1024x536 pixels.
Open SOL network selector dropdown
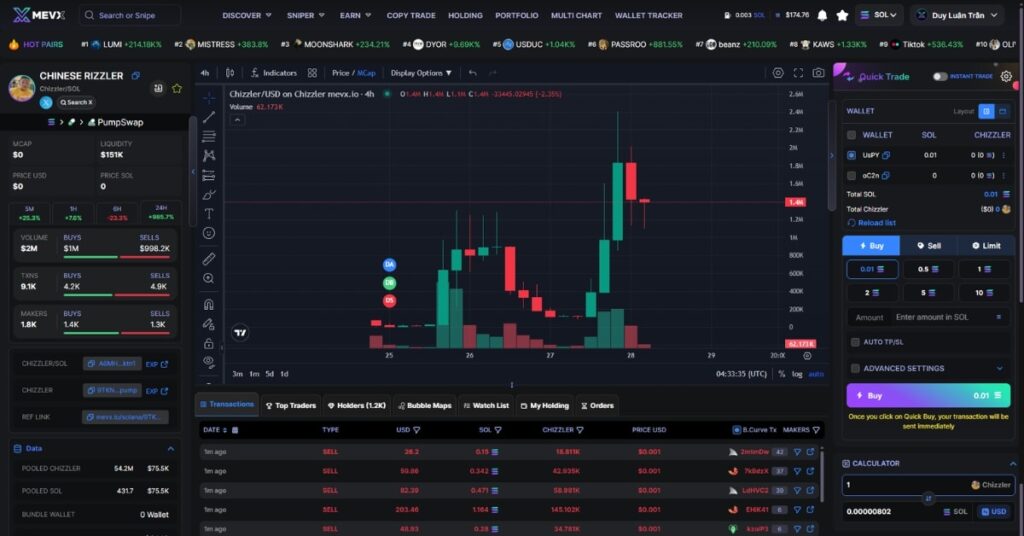[879, 15]
